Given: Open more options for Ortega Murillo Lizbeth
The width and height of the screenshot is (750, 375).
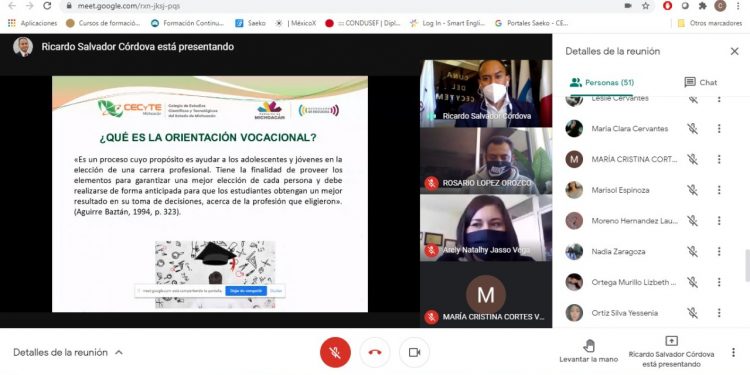Looking at the screenshot, I should 718,282.
